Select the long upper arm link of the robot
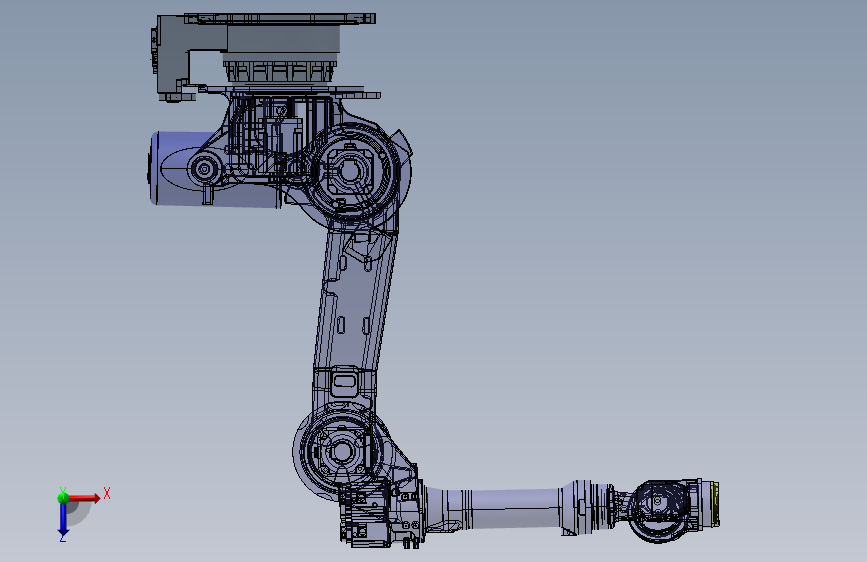Viewport: 867px width, 562px height. point(354,299)
